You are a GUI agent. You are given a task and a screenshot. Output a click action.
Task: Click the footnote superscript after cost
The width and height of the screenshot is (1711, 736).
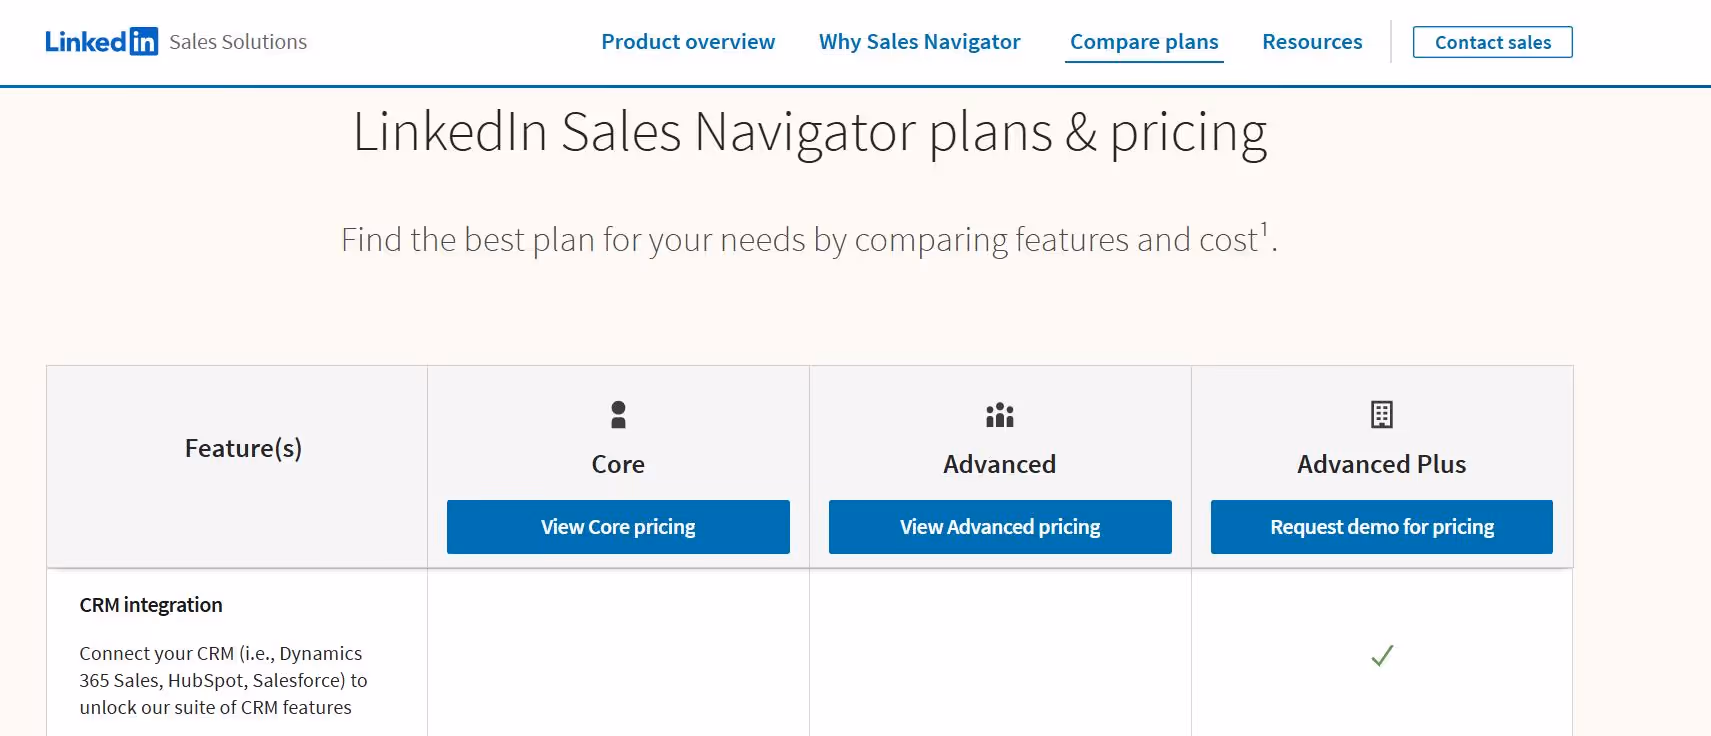point(1263,228)
